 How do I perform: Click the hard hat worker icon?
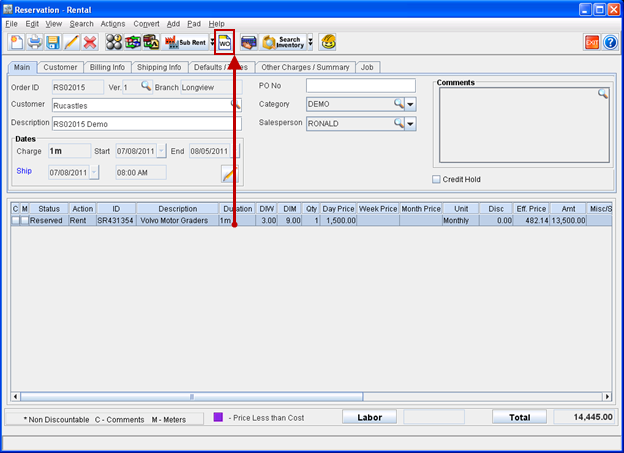pyautogui.click(x=328, y=42)
